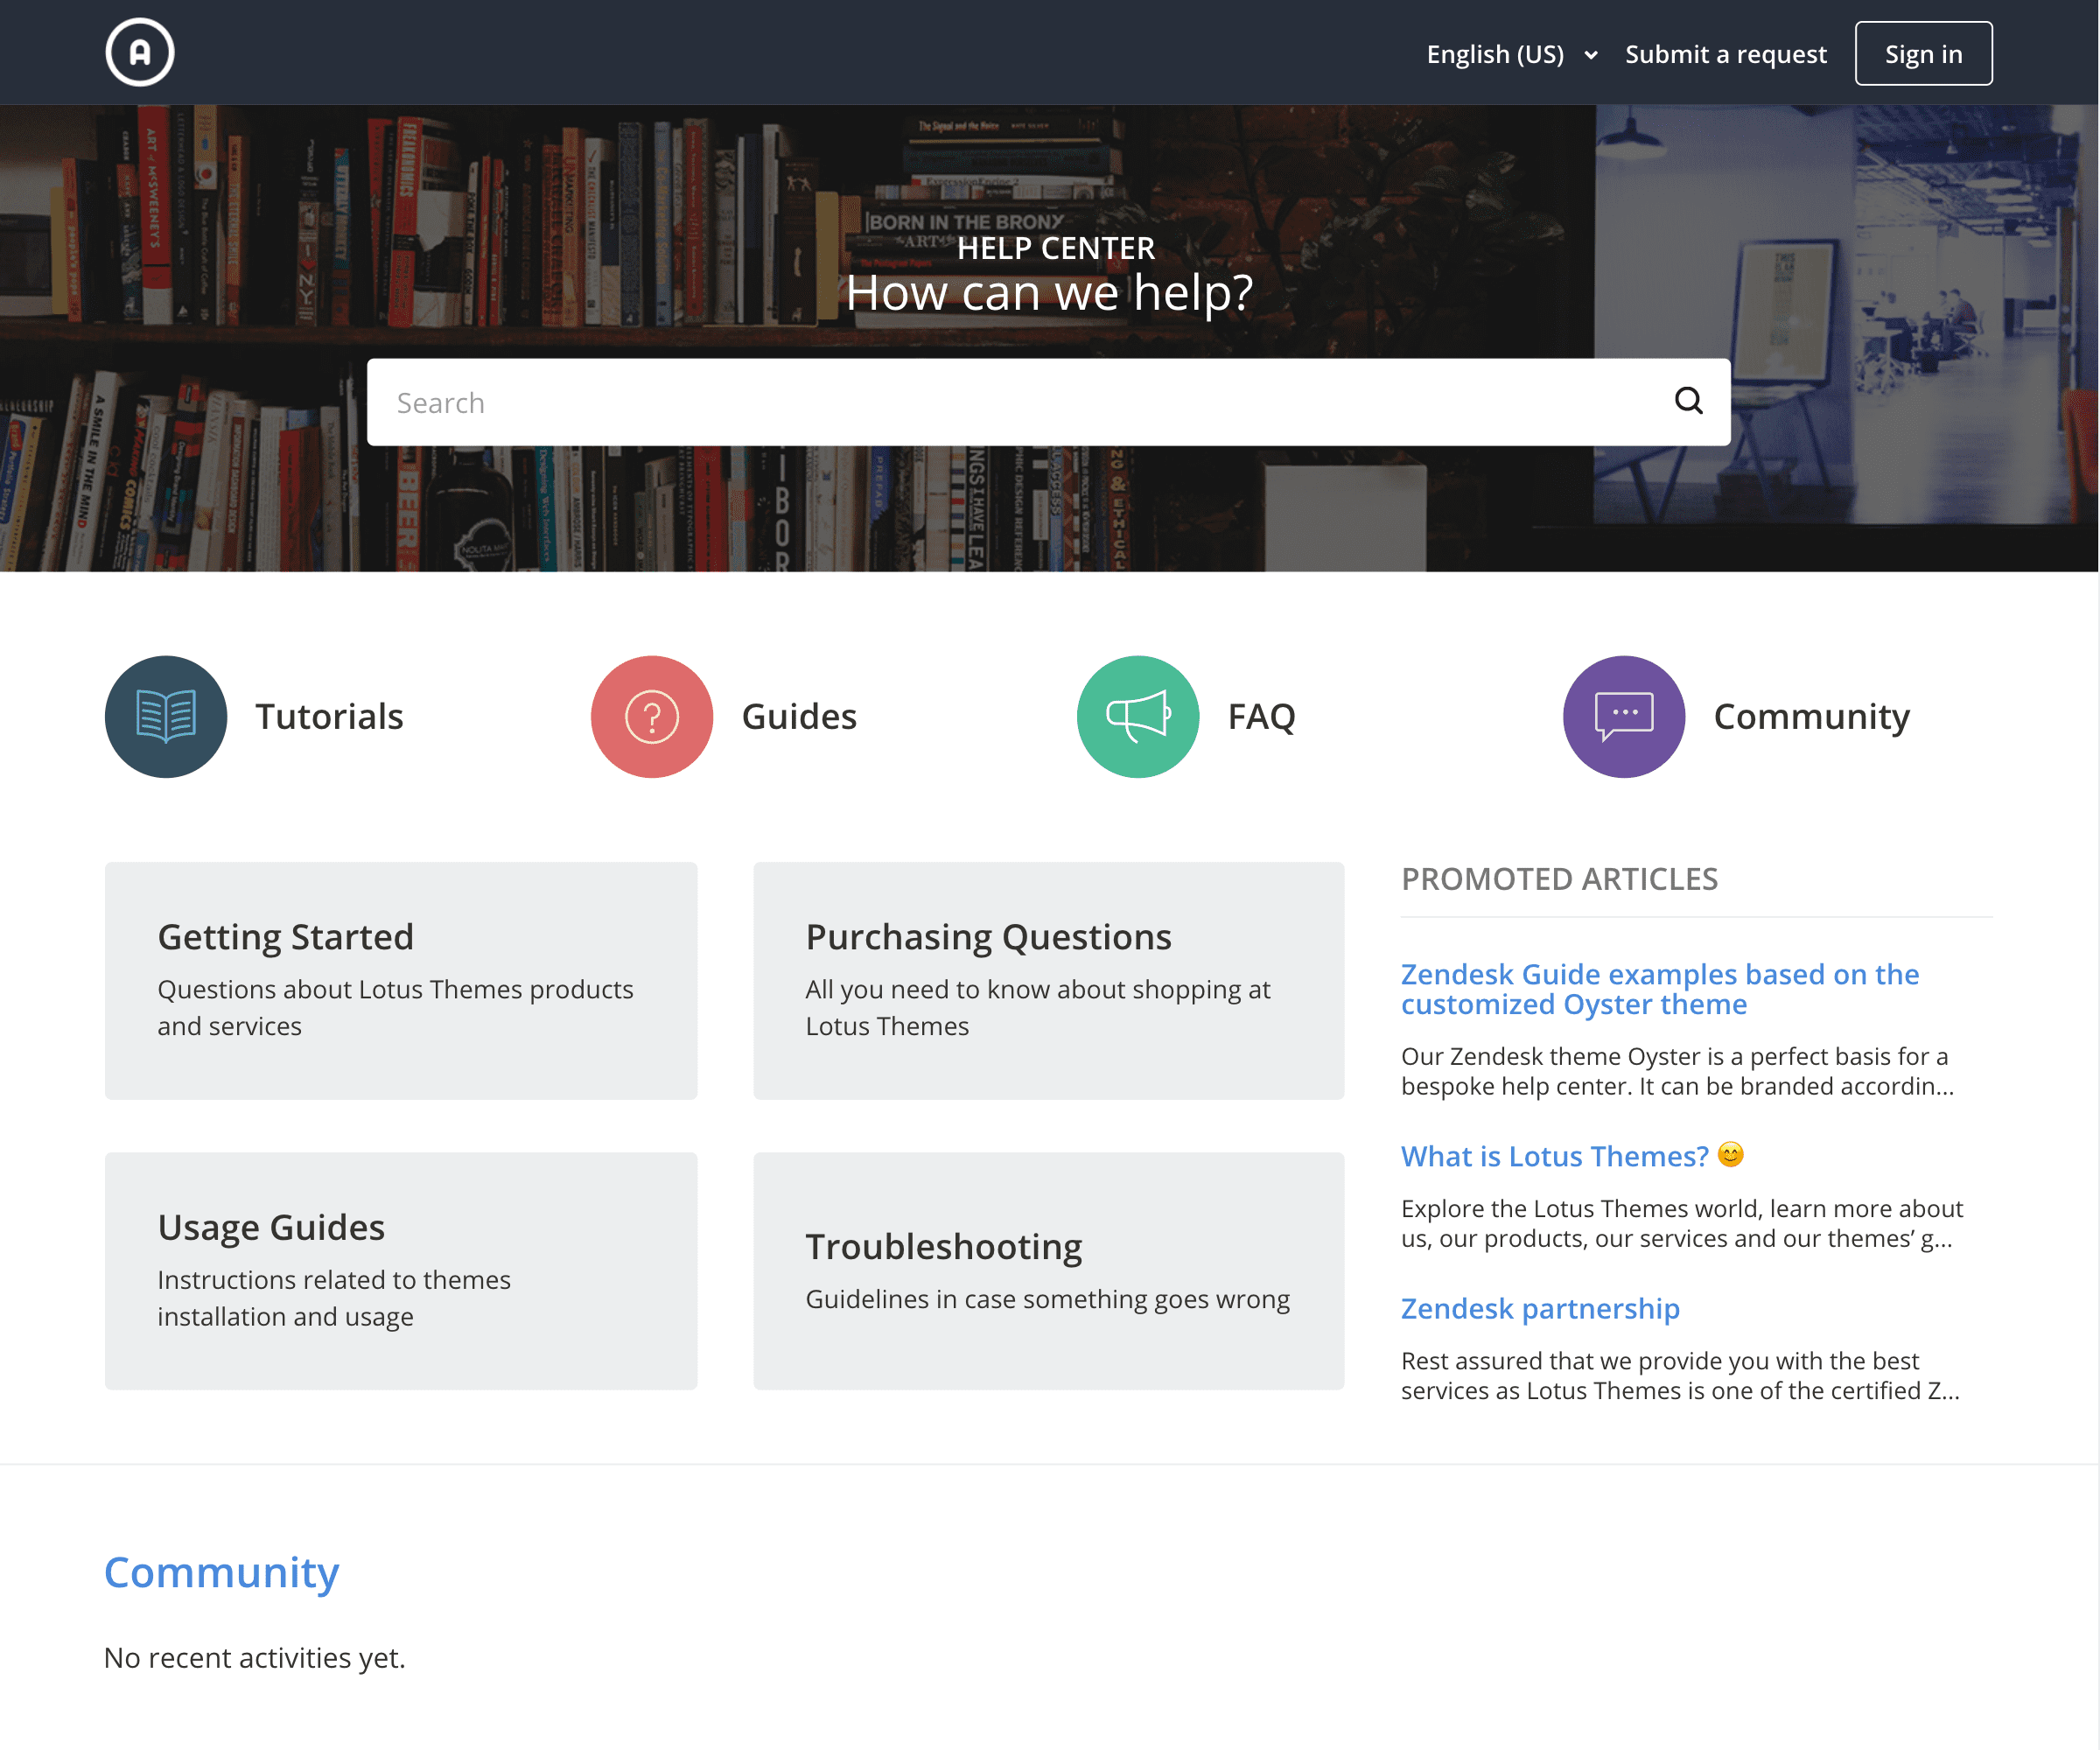Viewport: 2100px width, 1750px height.
Task: Click the Guides question mark icon
Action: pyautogui.click(x=652, y=716)
